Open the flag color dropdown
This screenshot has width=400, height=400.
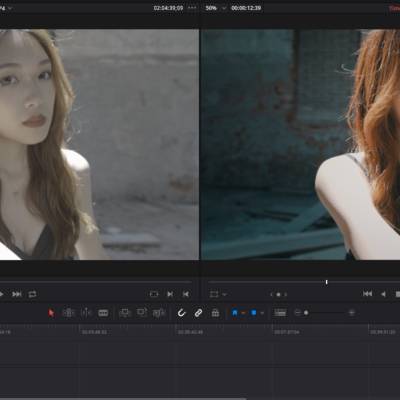(243, 313)
